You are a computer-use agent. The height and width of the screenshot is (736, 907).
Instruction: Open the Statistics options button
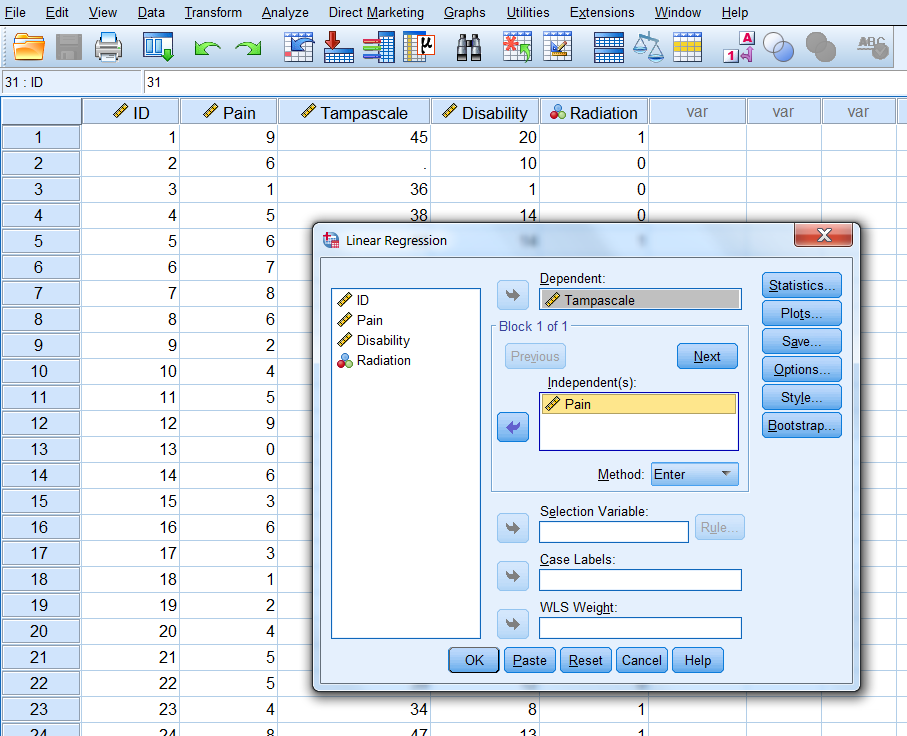(801, 286)
